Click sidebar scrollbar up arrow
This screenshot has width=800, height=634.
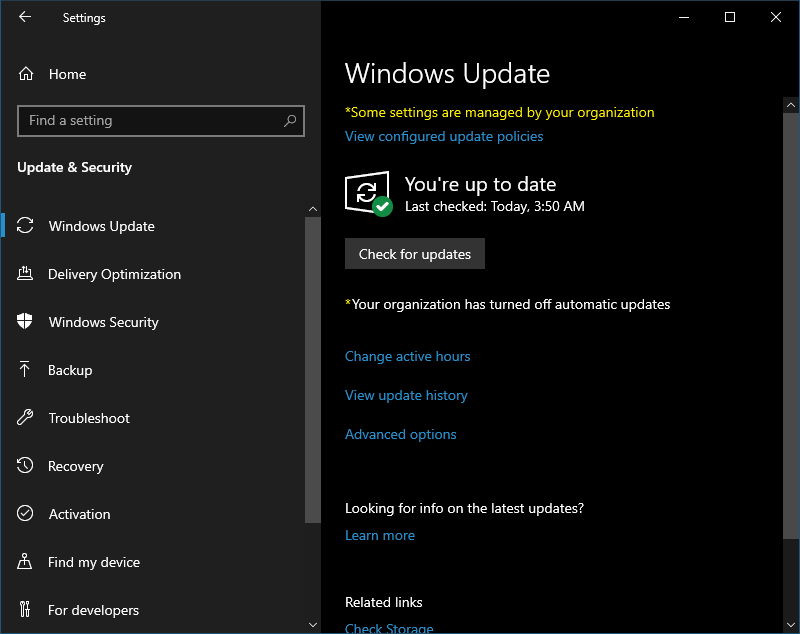pyautogui.click(x=313, y=209)
